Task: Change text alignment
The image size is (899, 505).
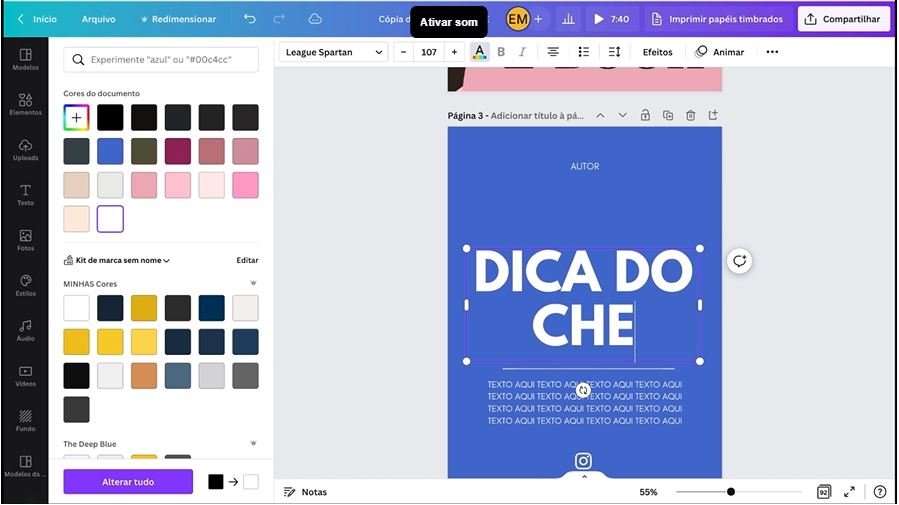Action: click(553, 52)
